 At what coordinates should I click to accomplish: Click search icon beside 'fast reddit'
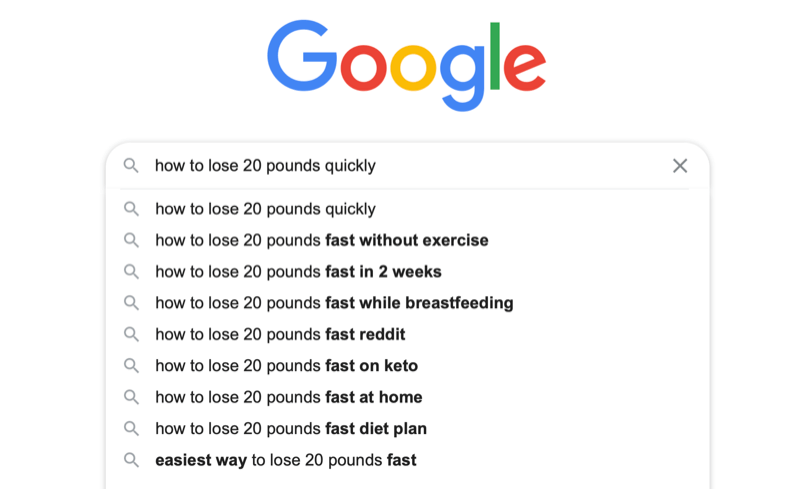131,334
